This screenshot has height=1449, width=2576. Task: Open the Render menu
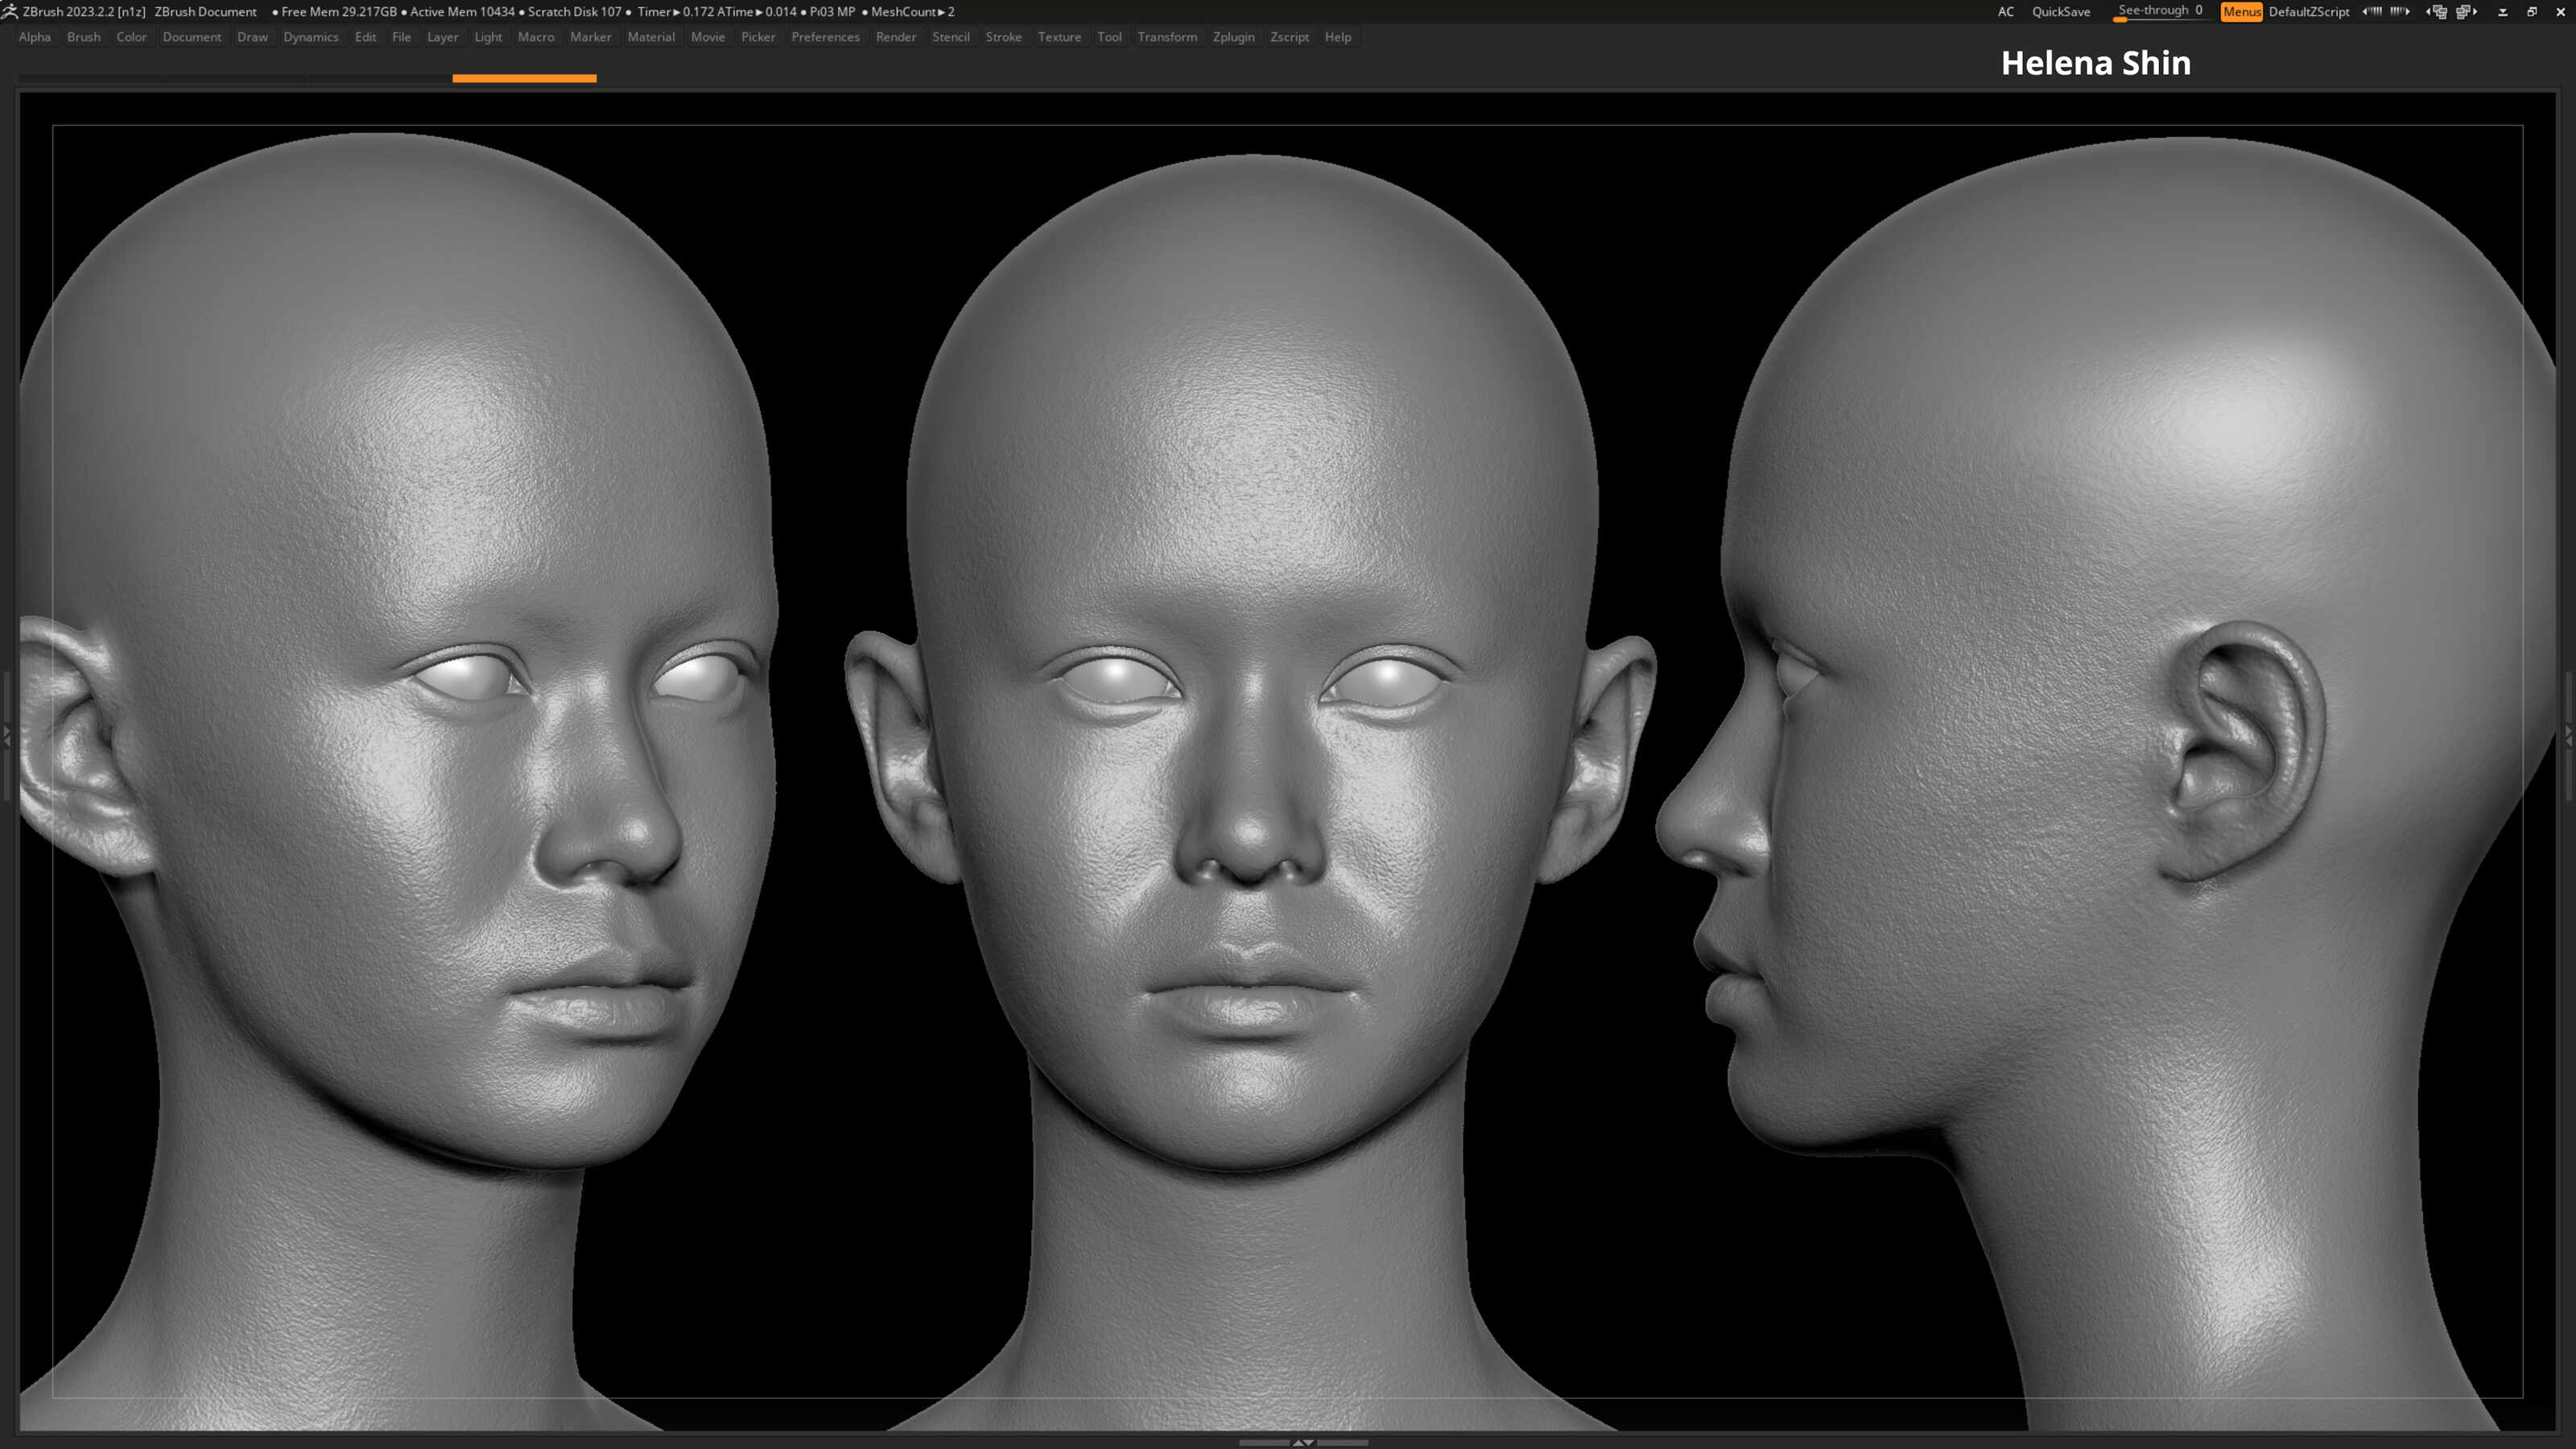pos(896,37)
